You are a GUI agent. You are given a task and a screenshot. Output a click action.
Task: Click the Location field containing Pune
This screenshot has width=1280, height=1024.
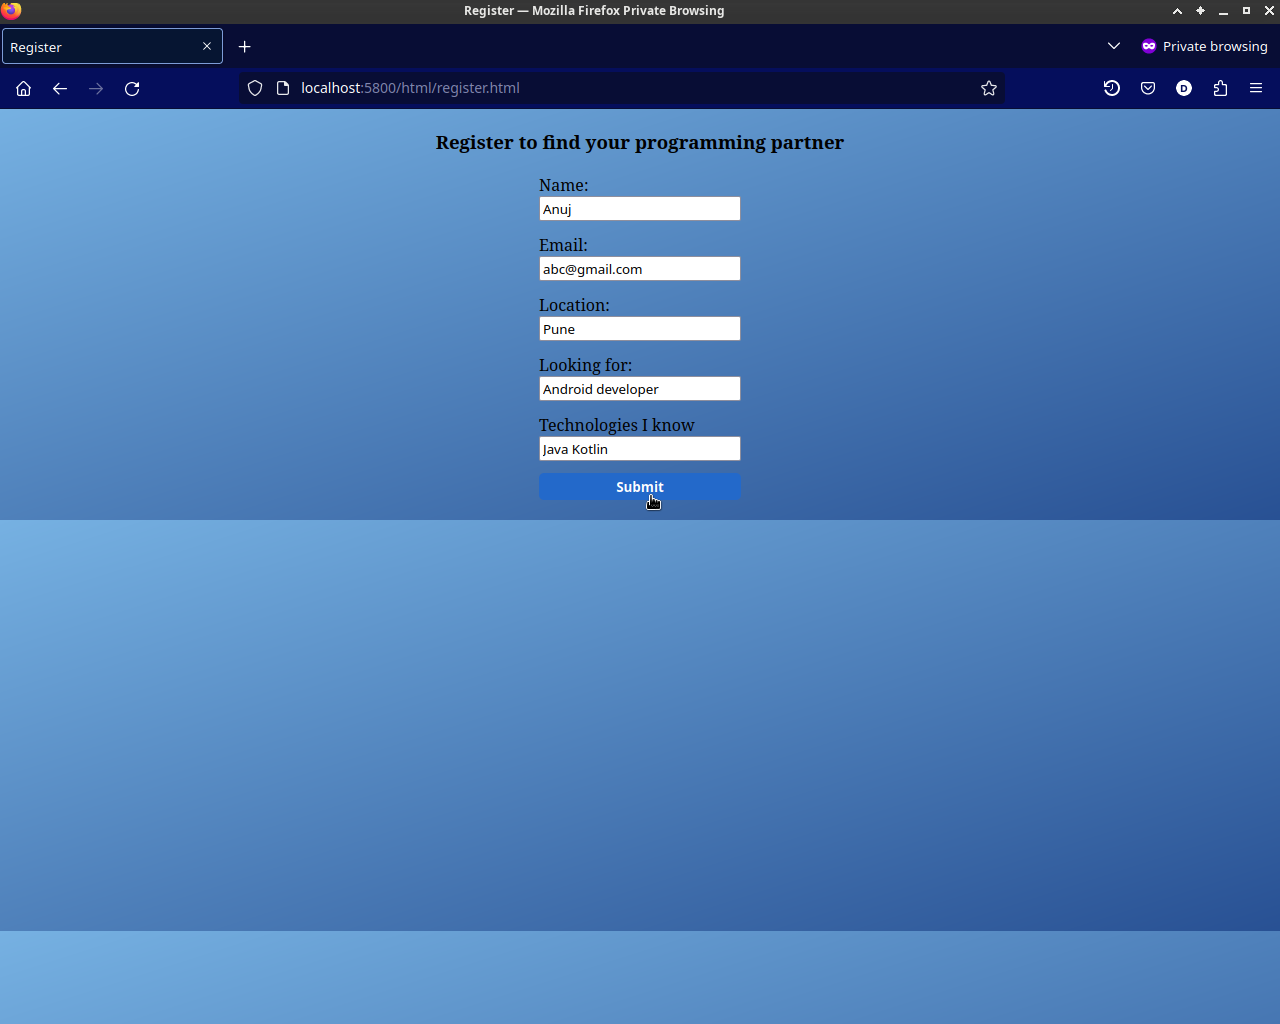coord(640,329)
